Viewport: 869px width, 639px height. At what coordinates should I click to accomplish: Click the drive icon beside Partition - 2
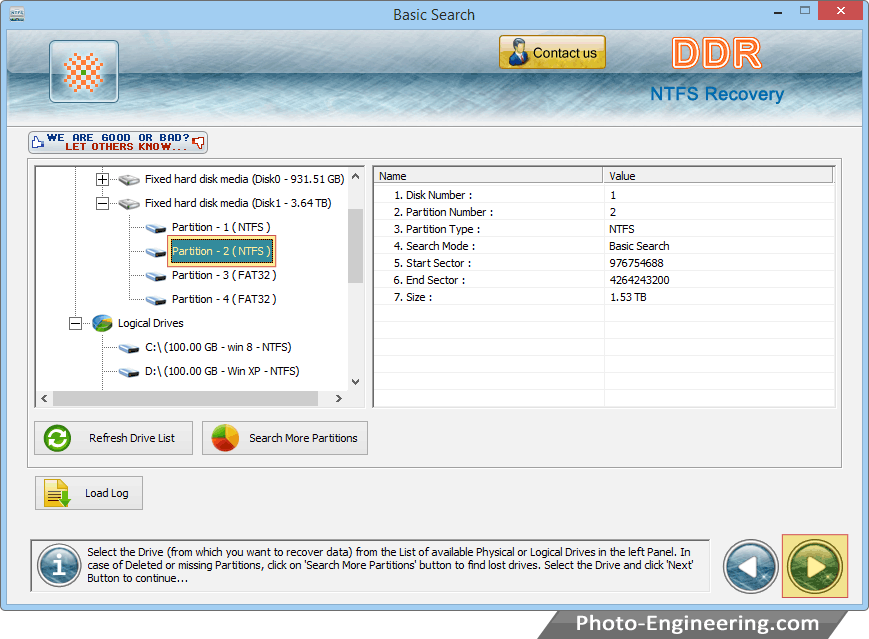point(156,252)
